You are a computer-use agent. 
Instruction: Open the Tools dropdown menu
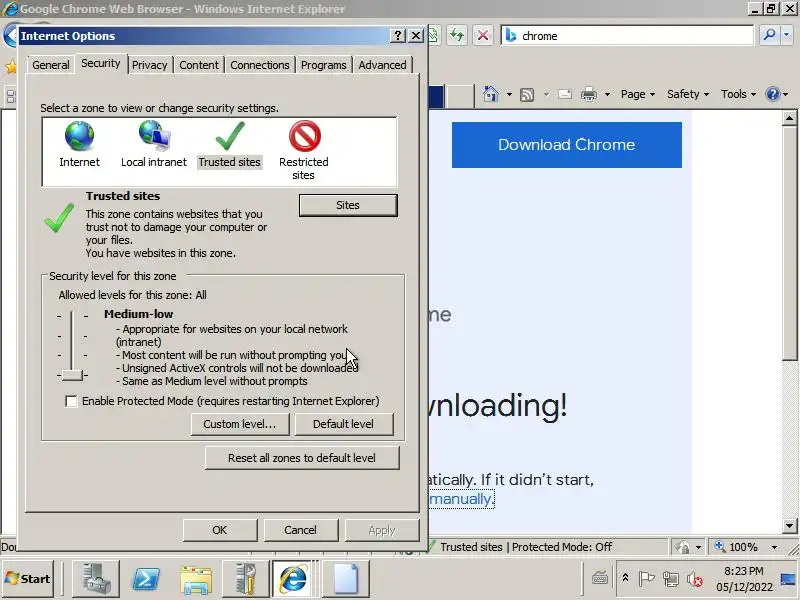coord(738,94)
